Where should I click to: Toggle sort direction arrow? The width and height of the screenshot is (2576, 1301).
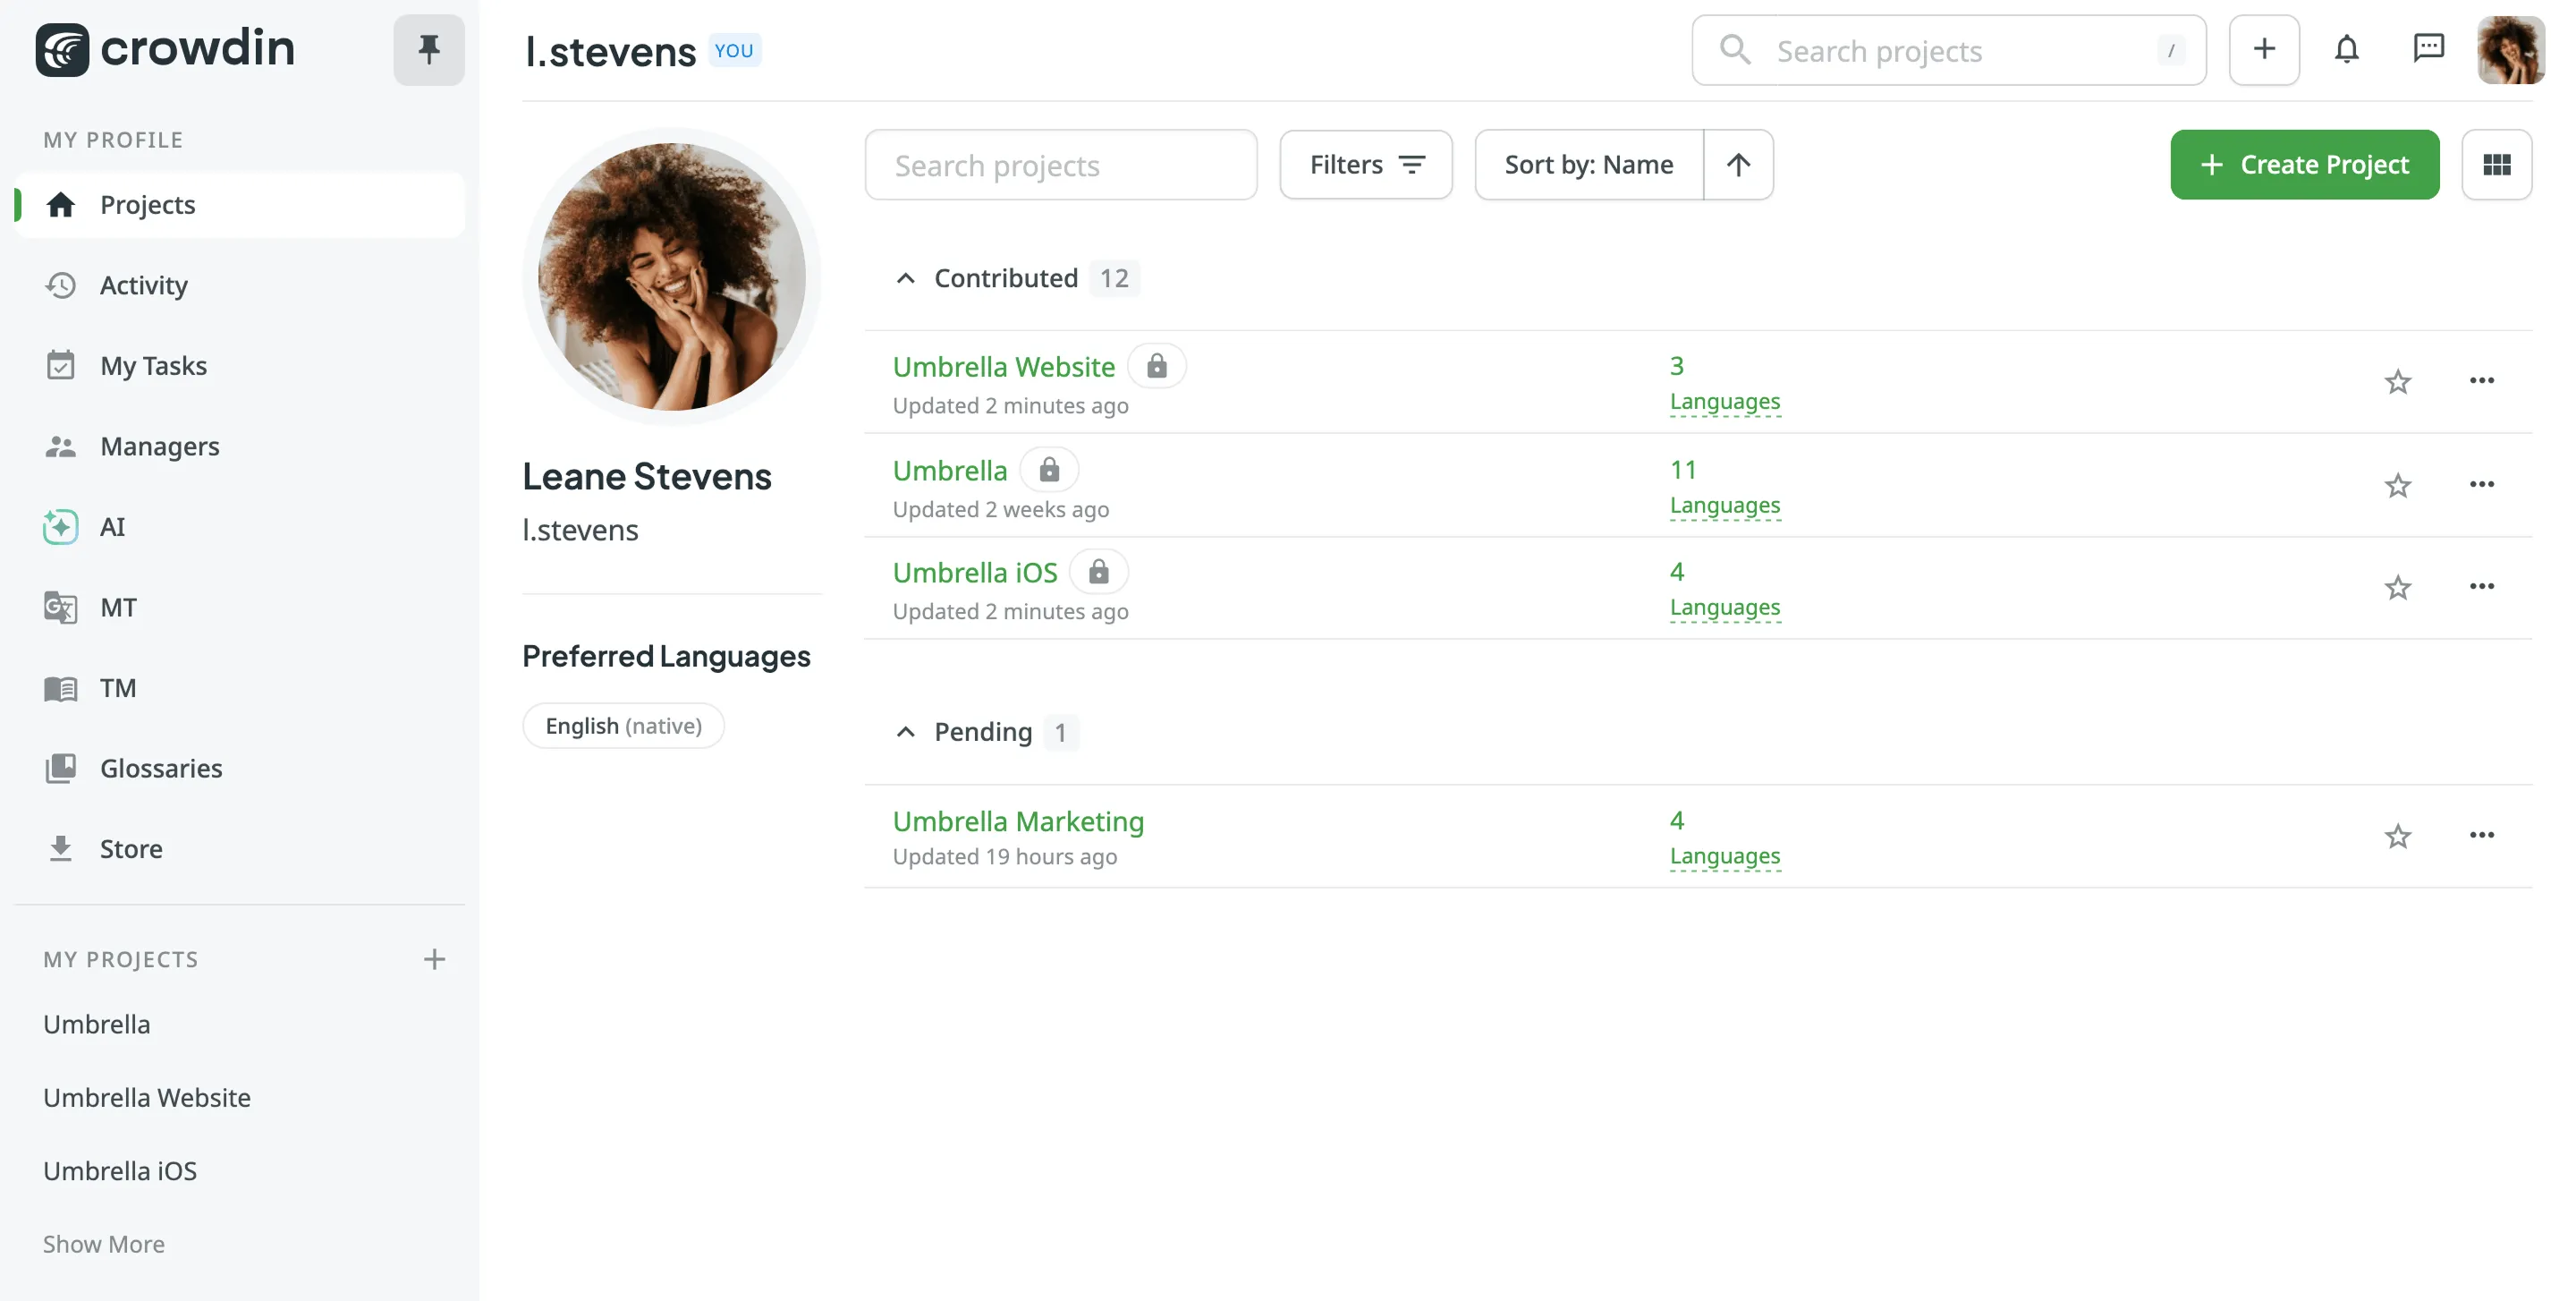pyautogui.click(x=1738, y=164)
